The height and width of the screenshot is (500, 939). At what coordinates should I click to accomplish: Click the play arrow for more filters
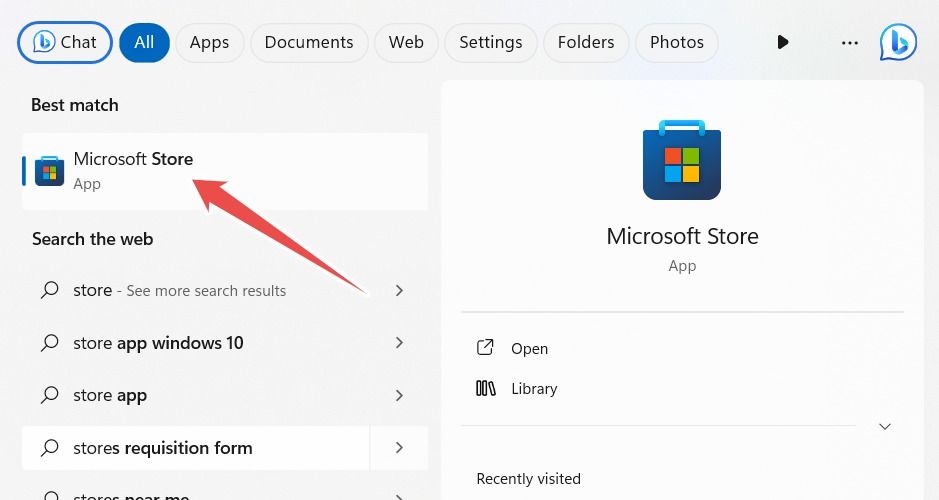783,42
